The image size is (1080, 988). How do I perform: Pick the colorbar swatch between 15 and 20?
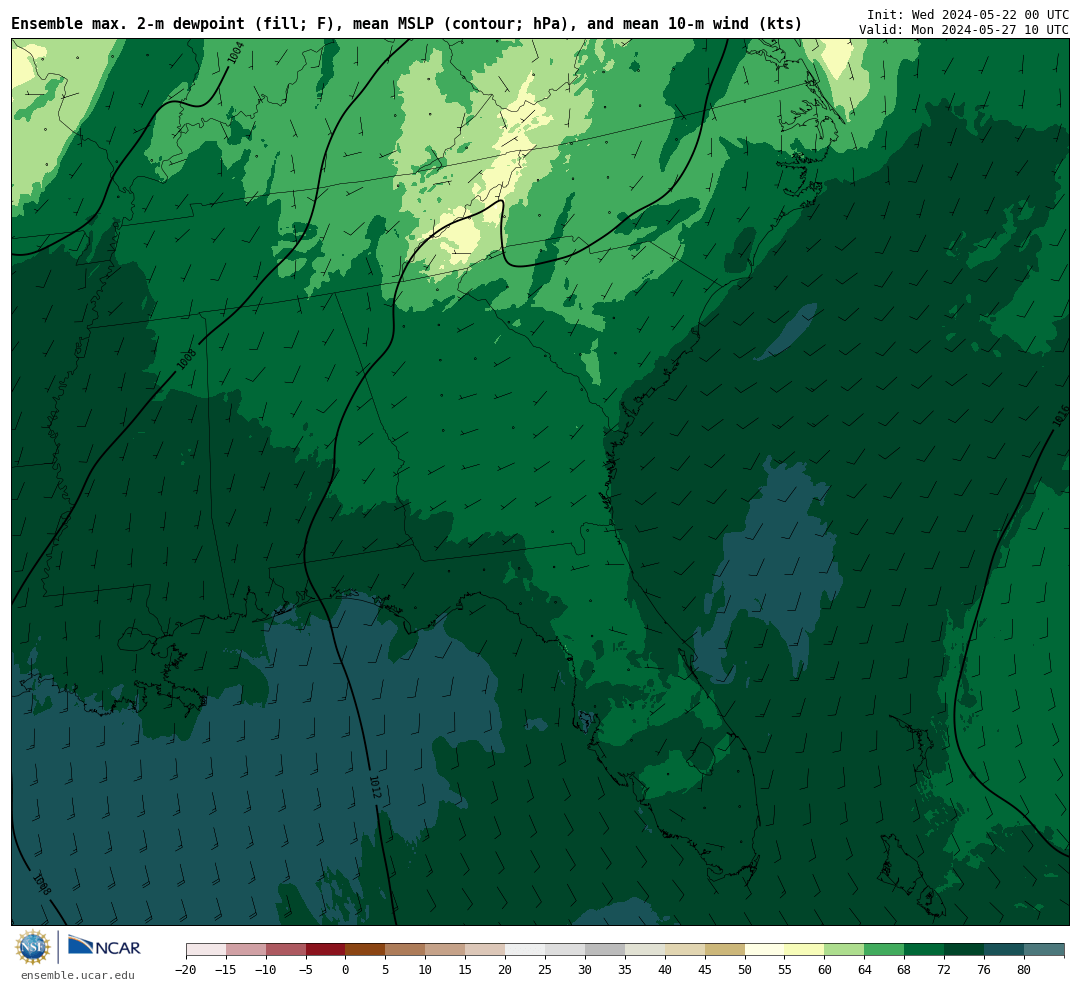coord(486,950)
